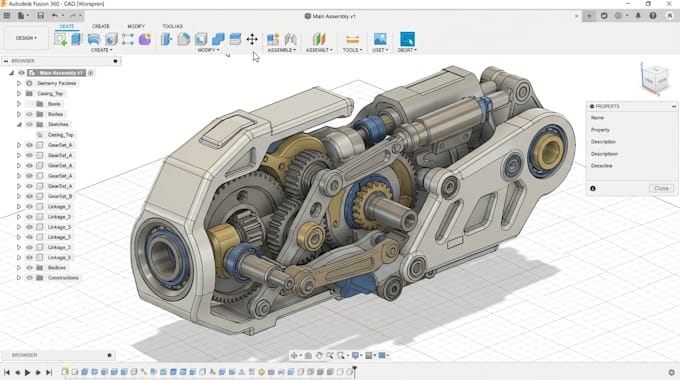This screenshot has height=380, width=680.
Task: Open the Insert image icon in toolbar
Action: coord(380,39)
